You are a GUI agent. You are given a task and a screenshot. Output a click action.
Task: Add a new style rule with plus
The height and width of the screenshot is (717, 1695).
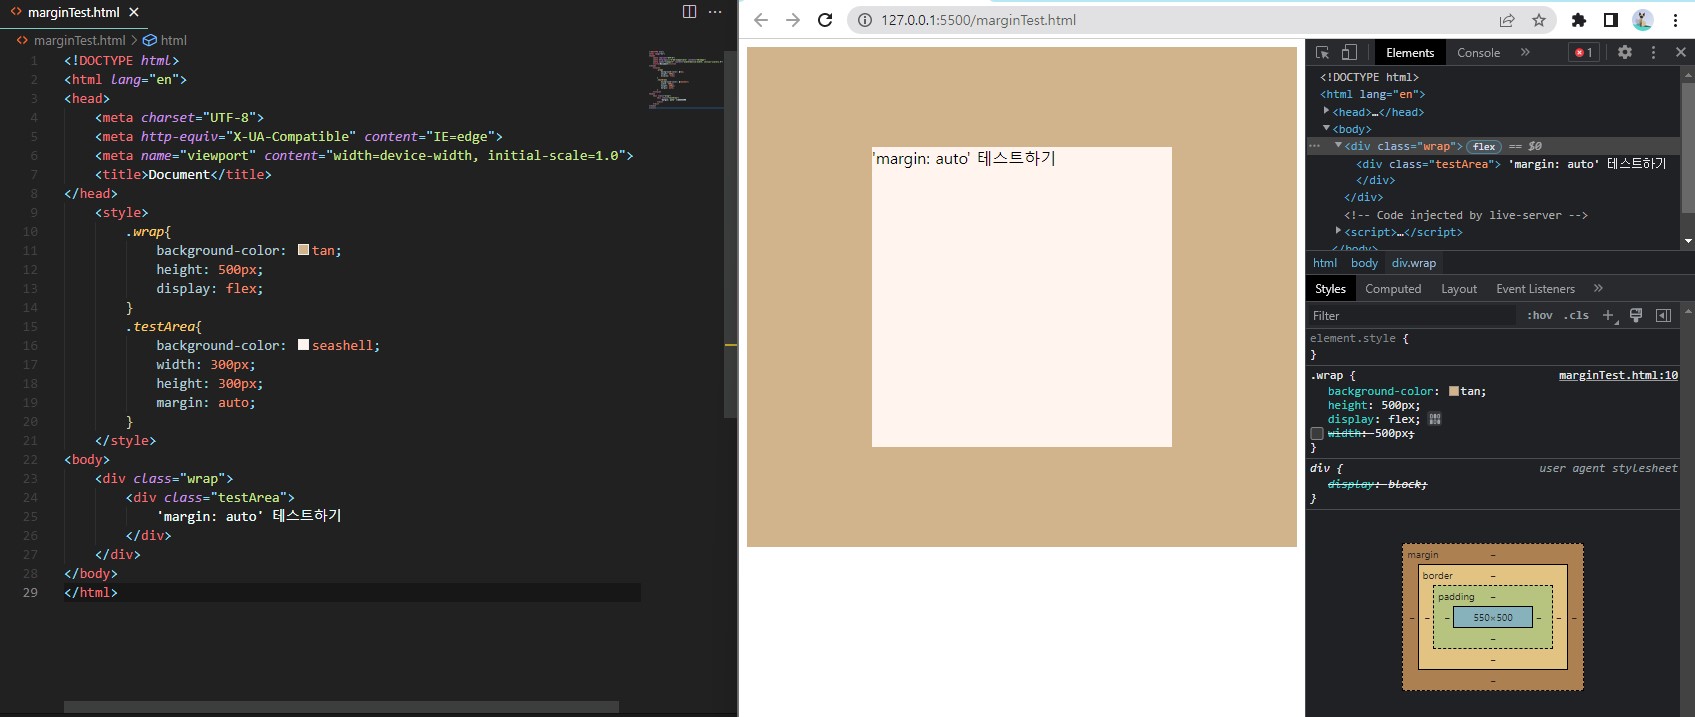(1608, 316)
